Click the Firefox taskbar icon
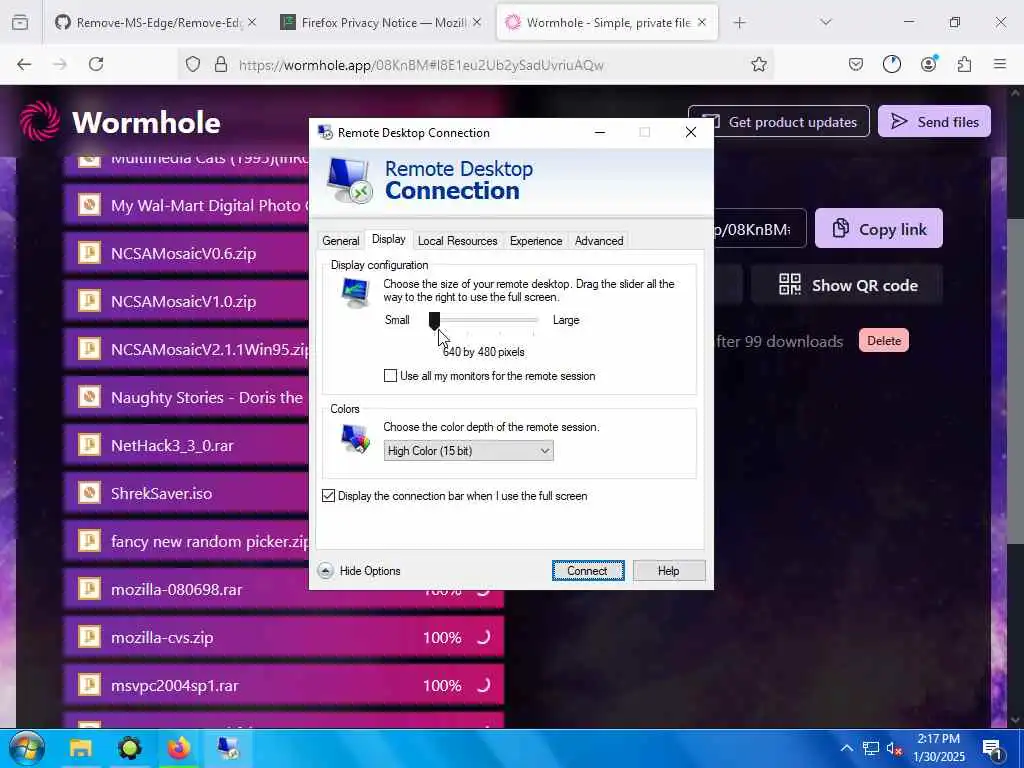The image size is (1024, 768). (x=178, y=748)
